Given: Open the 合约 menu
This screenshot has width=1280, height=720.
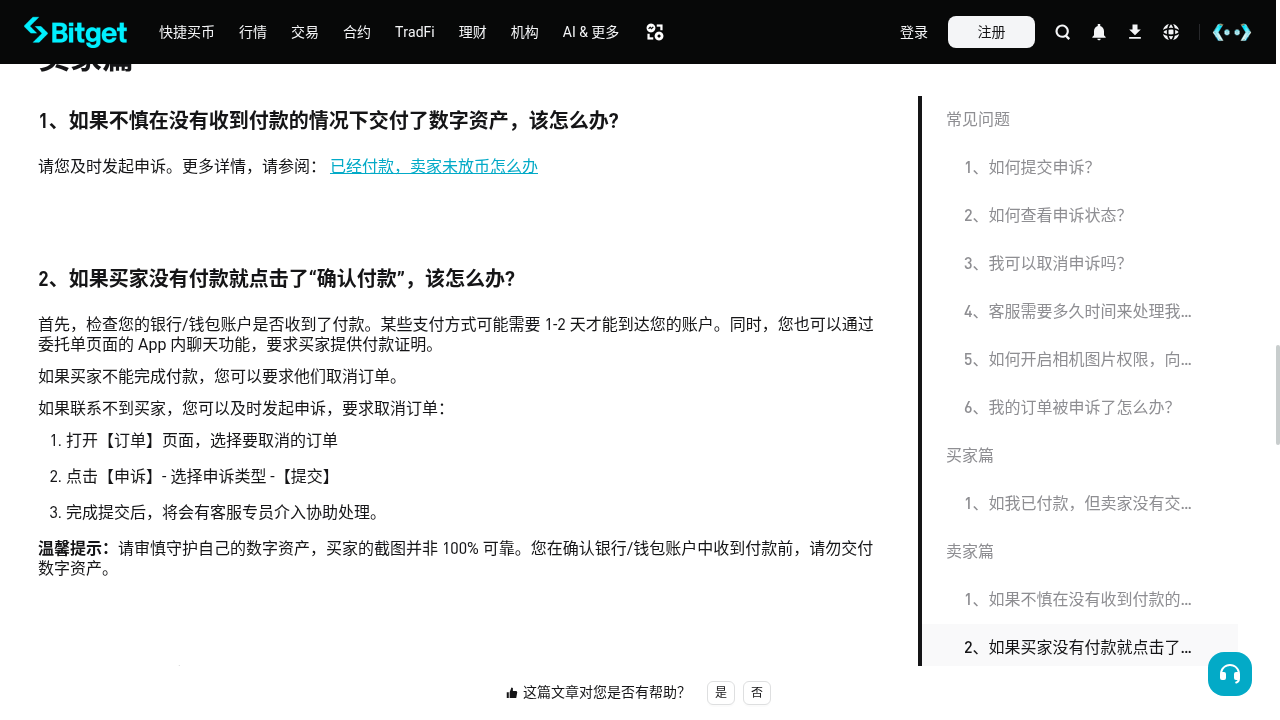Looking at the screenshot, I should 357,32.
